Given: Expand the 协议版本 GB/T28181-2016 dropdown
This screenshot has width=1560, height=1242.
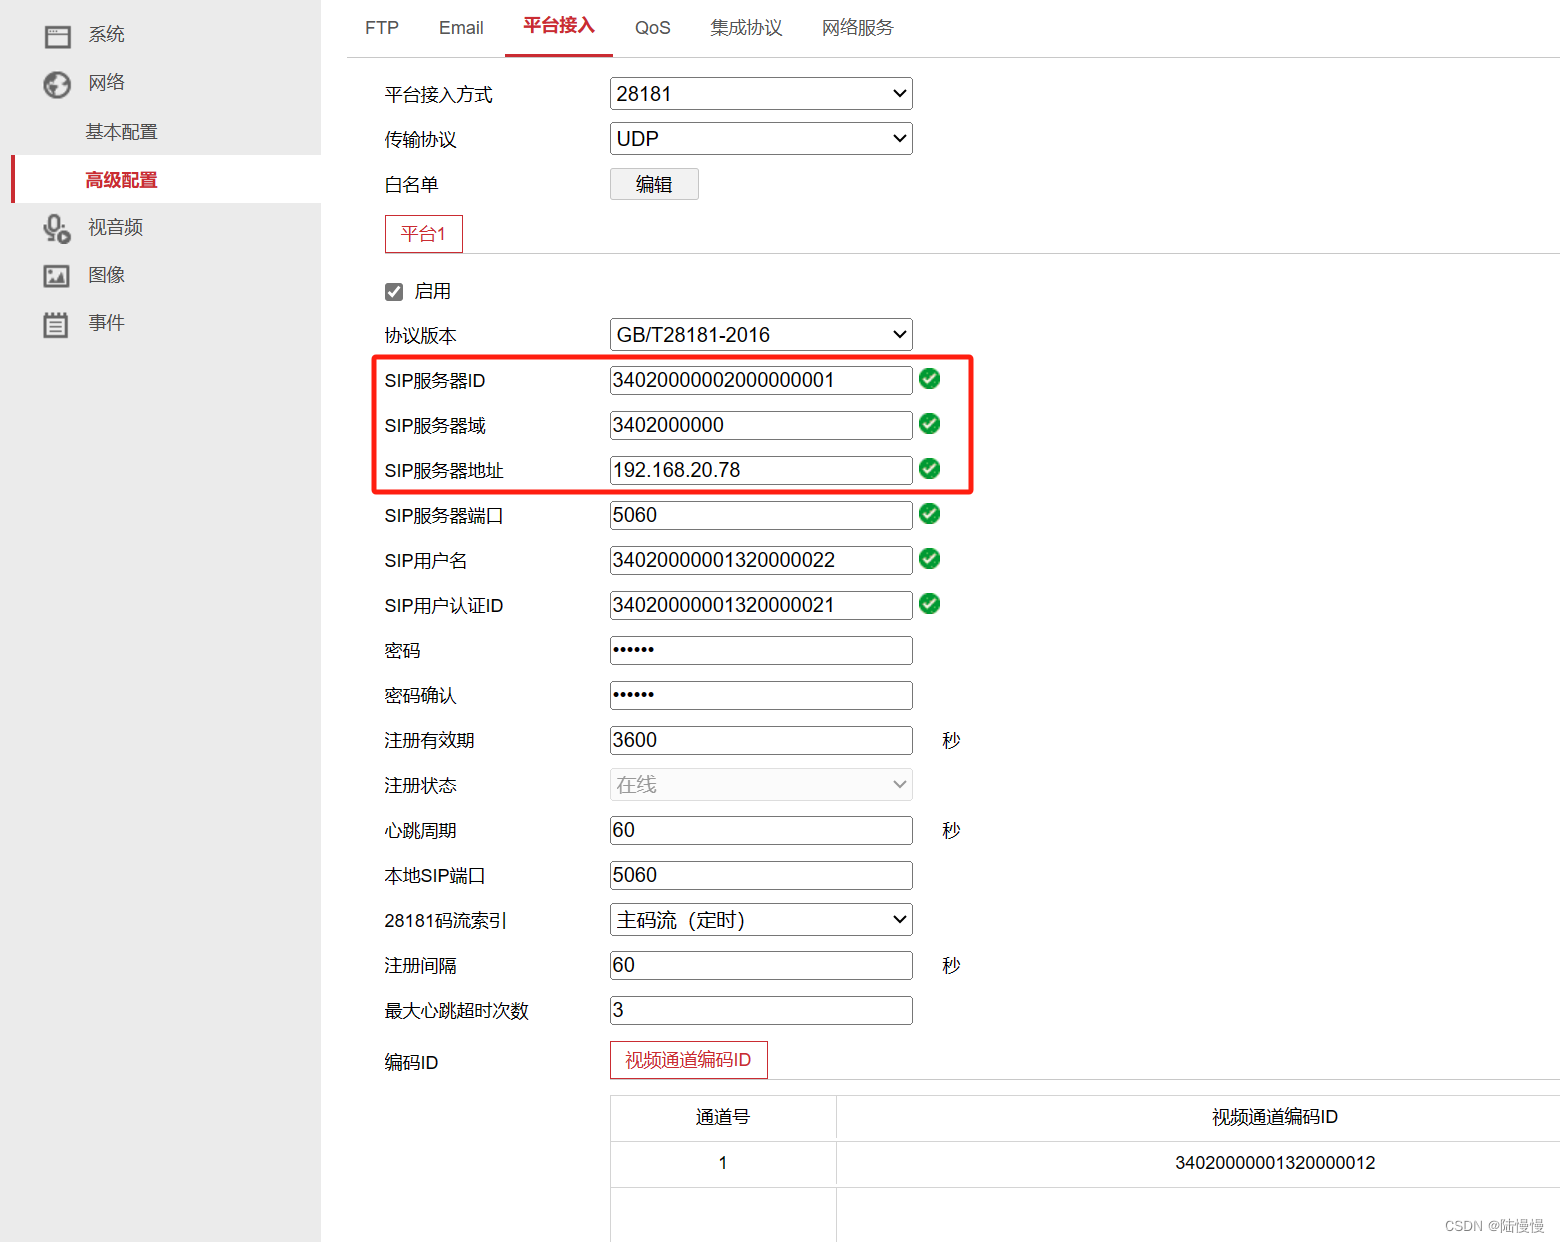Looking at the screenshot, I should click(x=760, y=334).
